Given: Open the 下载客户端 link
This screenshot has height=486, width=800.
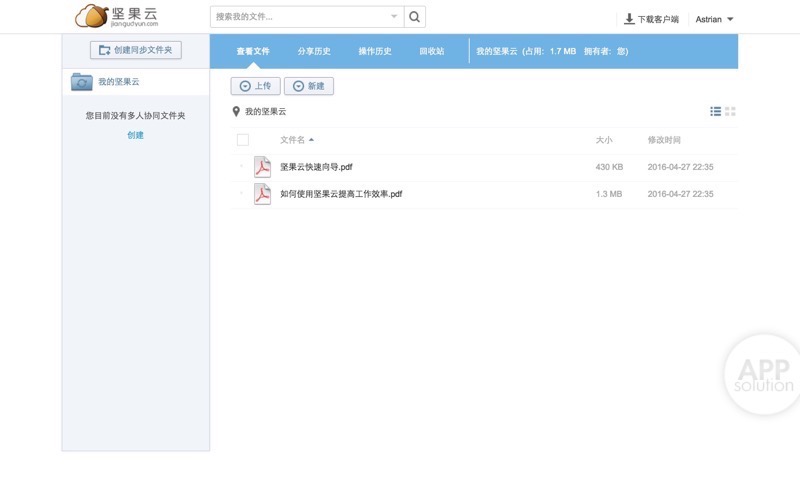Looking at the screenshot, I should [x=658, y=19].
